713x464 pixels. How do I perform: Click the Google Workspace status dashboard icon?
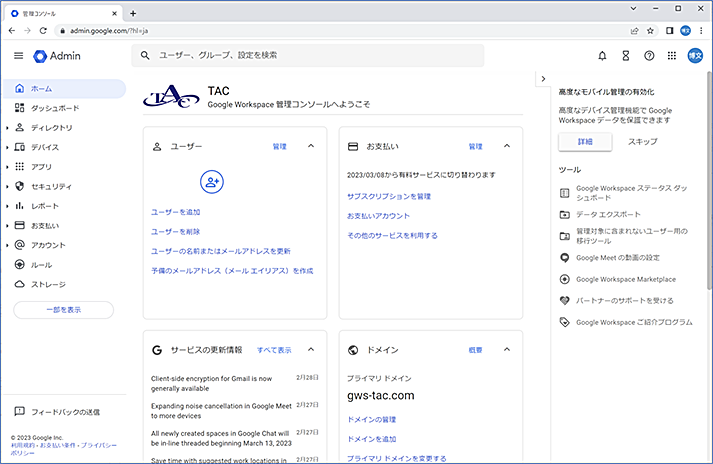564,193
